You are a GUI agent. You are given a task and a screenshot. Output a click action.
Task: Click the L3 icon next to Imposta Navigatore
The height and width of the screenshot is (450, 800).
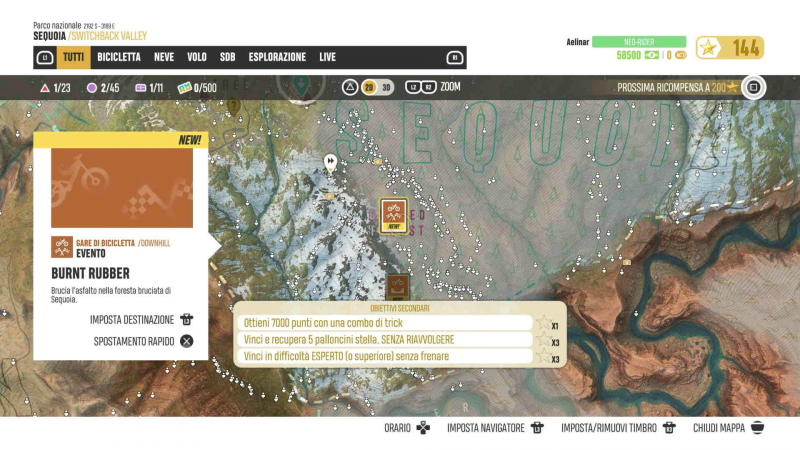pos(537,428)
